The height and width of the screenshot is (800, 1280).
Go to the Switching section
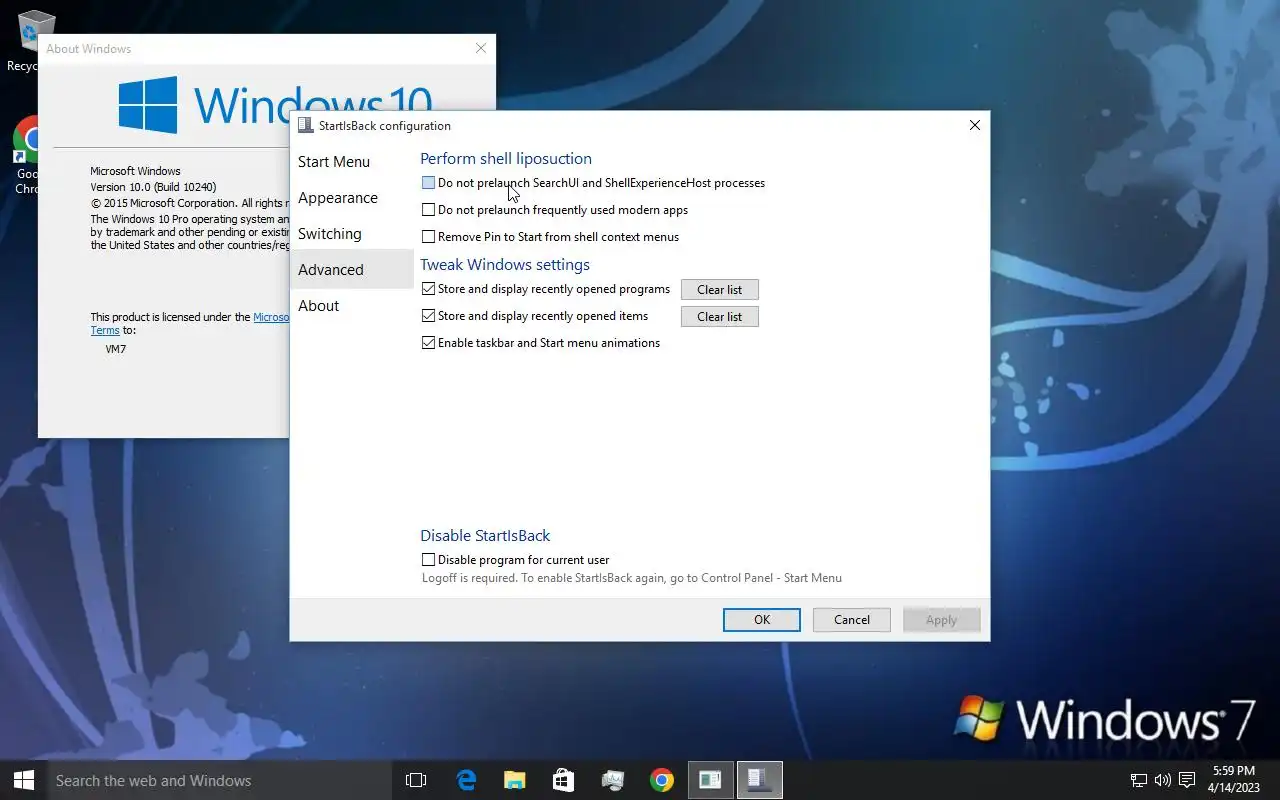[351, 234]
